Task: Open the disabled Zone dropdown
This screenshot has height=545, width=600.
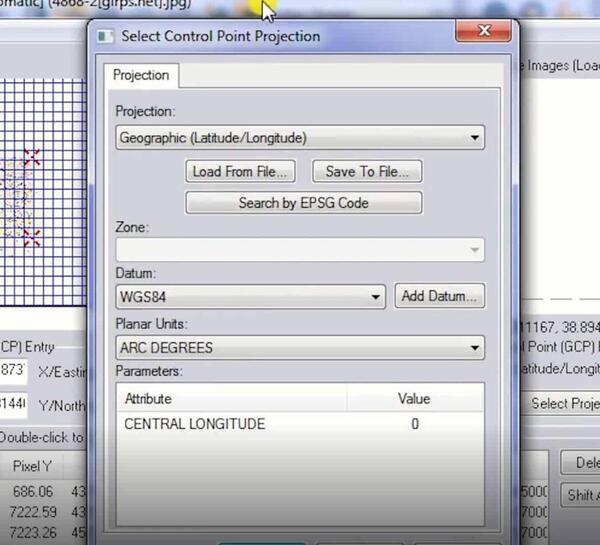Action: [300, 250]
